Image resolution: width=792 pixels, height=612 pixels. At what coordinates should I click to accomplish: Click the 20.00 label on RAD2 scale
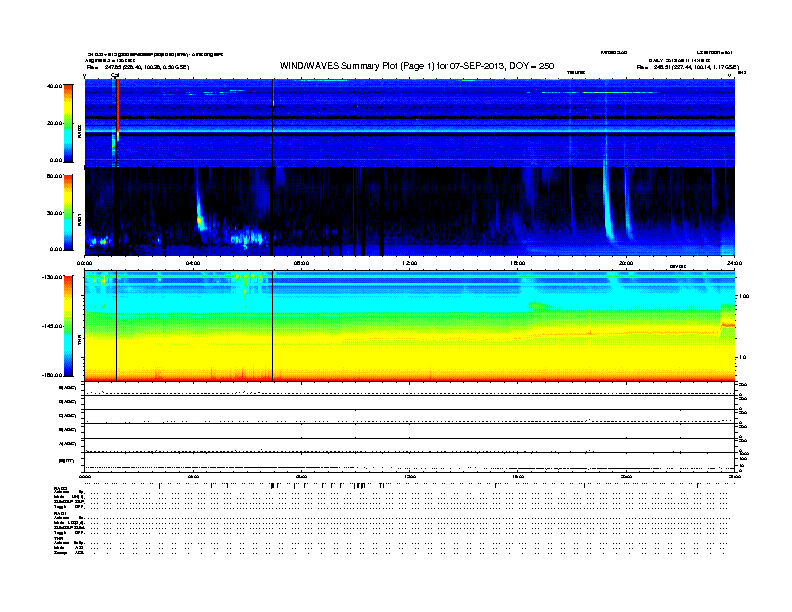point(55,123)
